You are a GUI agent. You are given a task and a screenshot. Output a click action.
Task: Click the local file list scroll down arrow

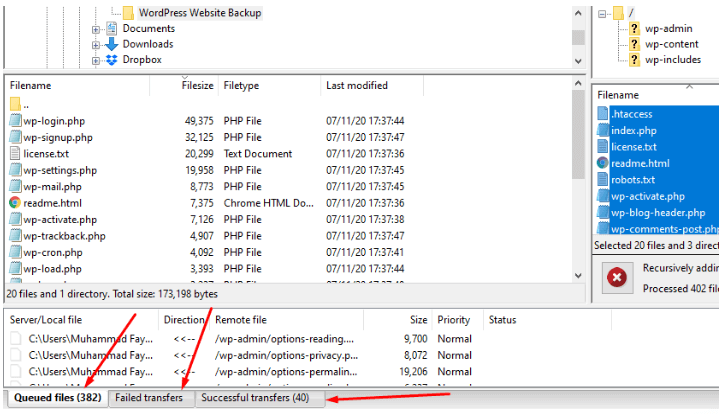(x=578, y=276)
